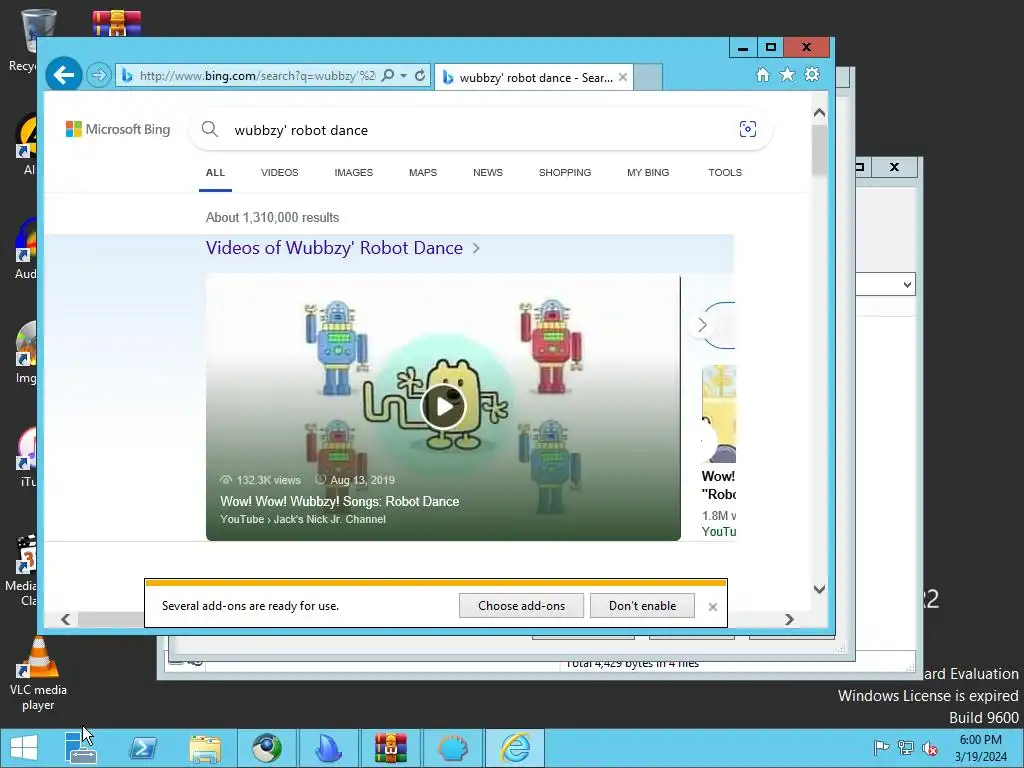The width and height of the screenshot is (1024, 768).
Task: Select the ALL results tab
Action: click(x=216, y=172)
